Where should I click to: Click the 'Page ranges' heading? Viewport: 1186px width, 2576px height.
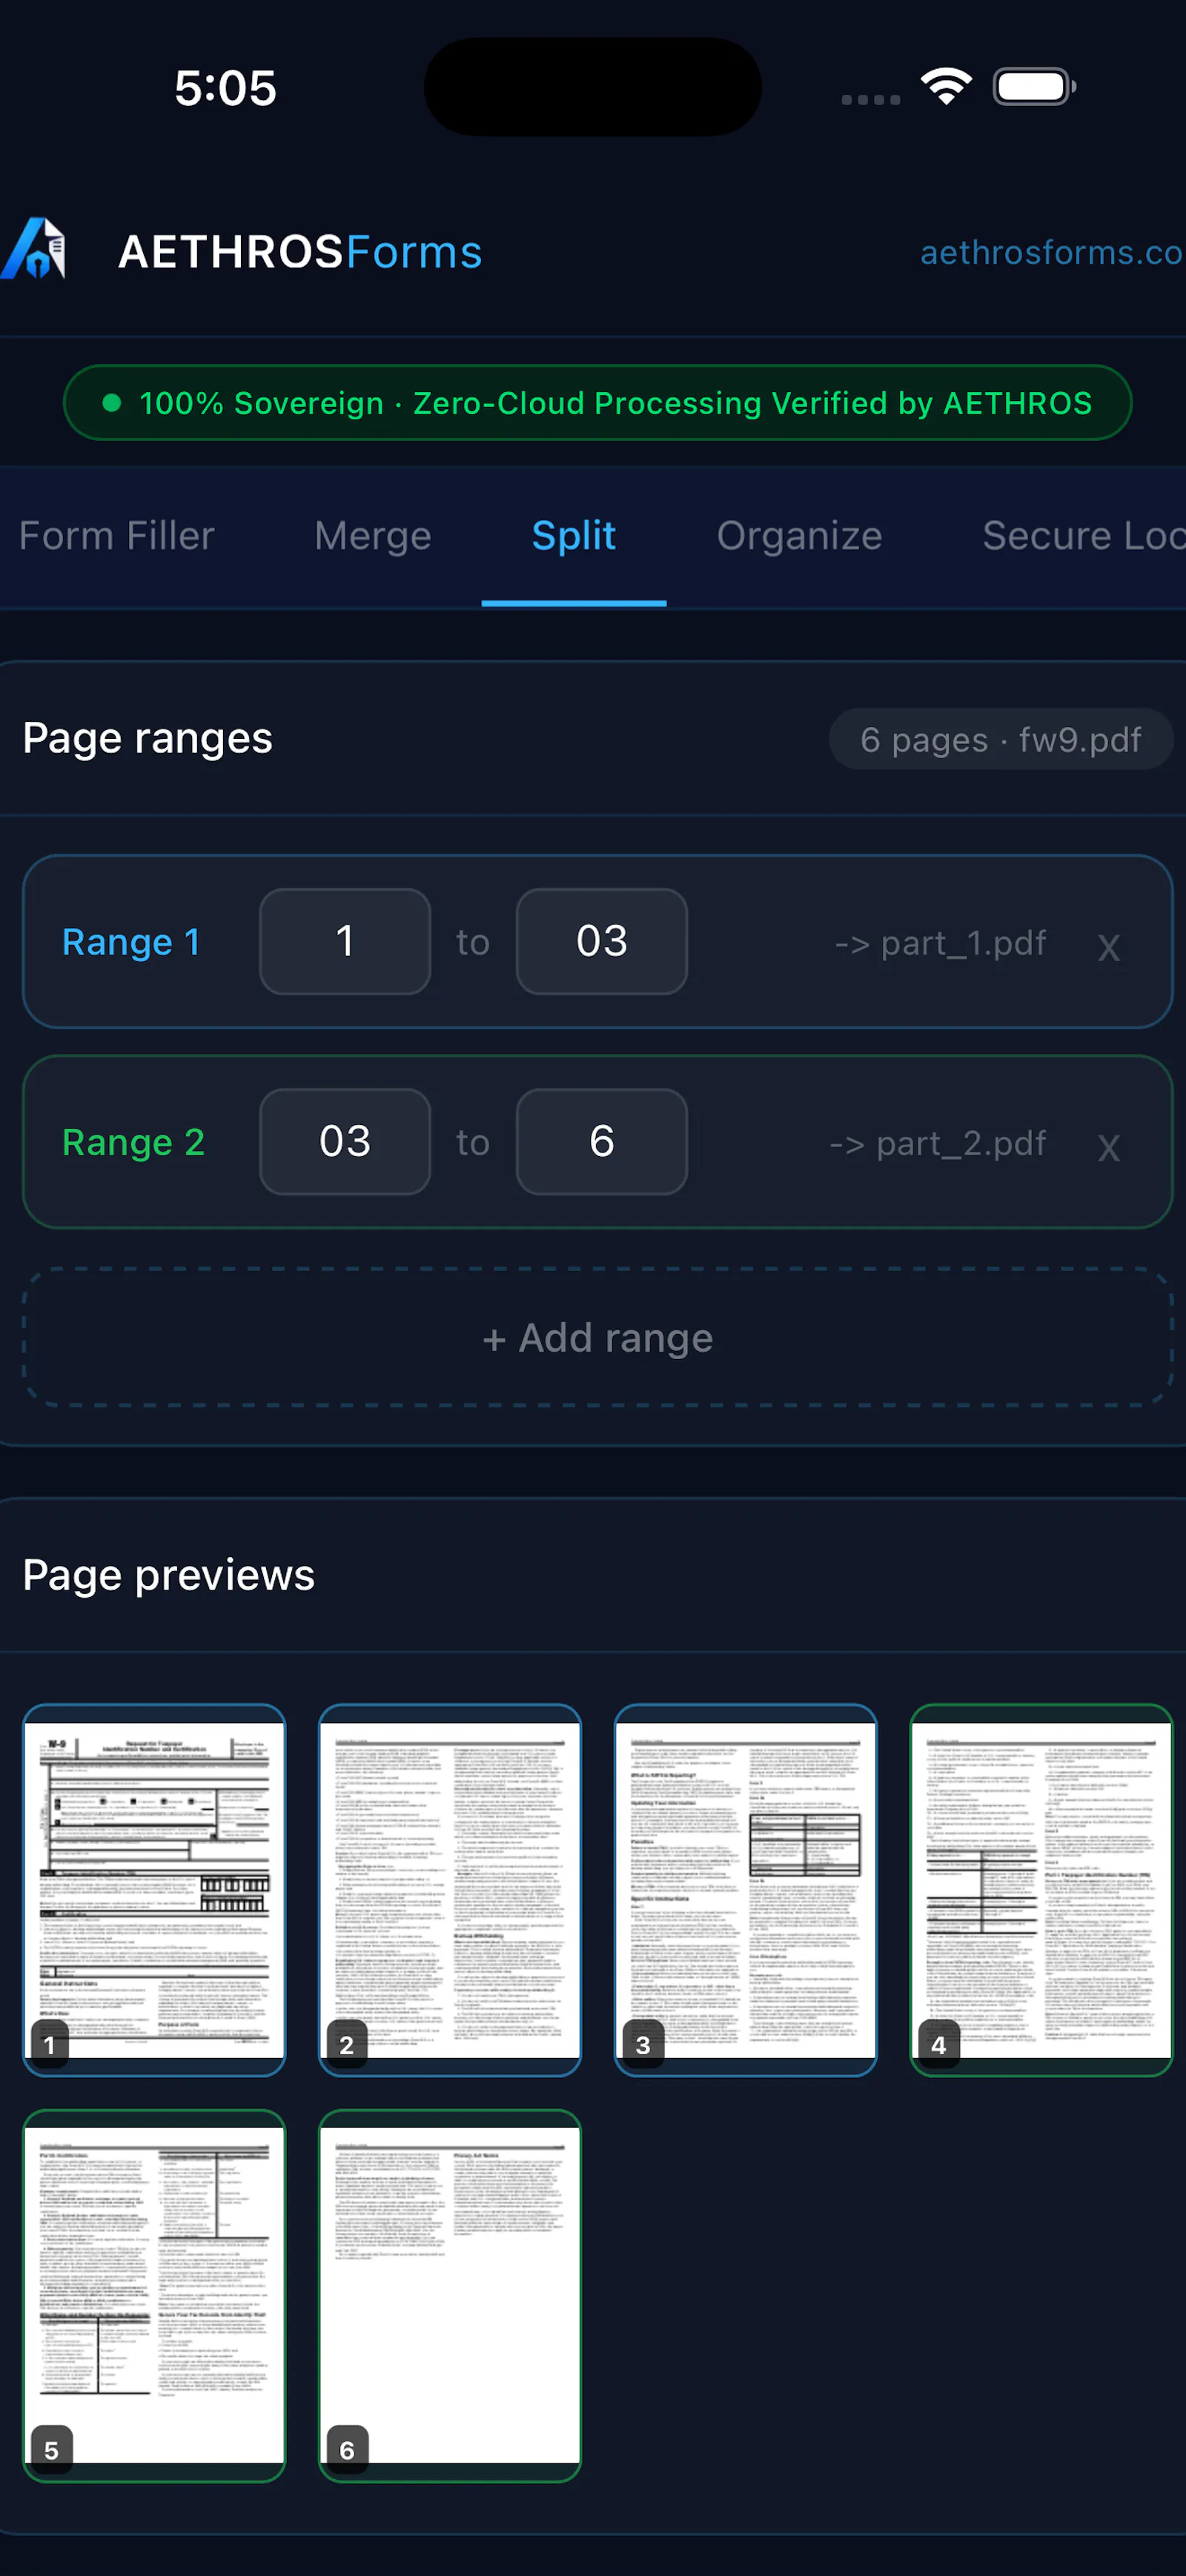(x=148, y=738)
